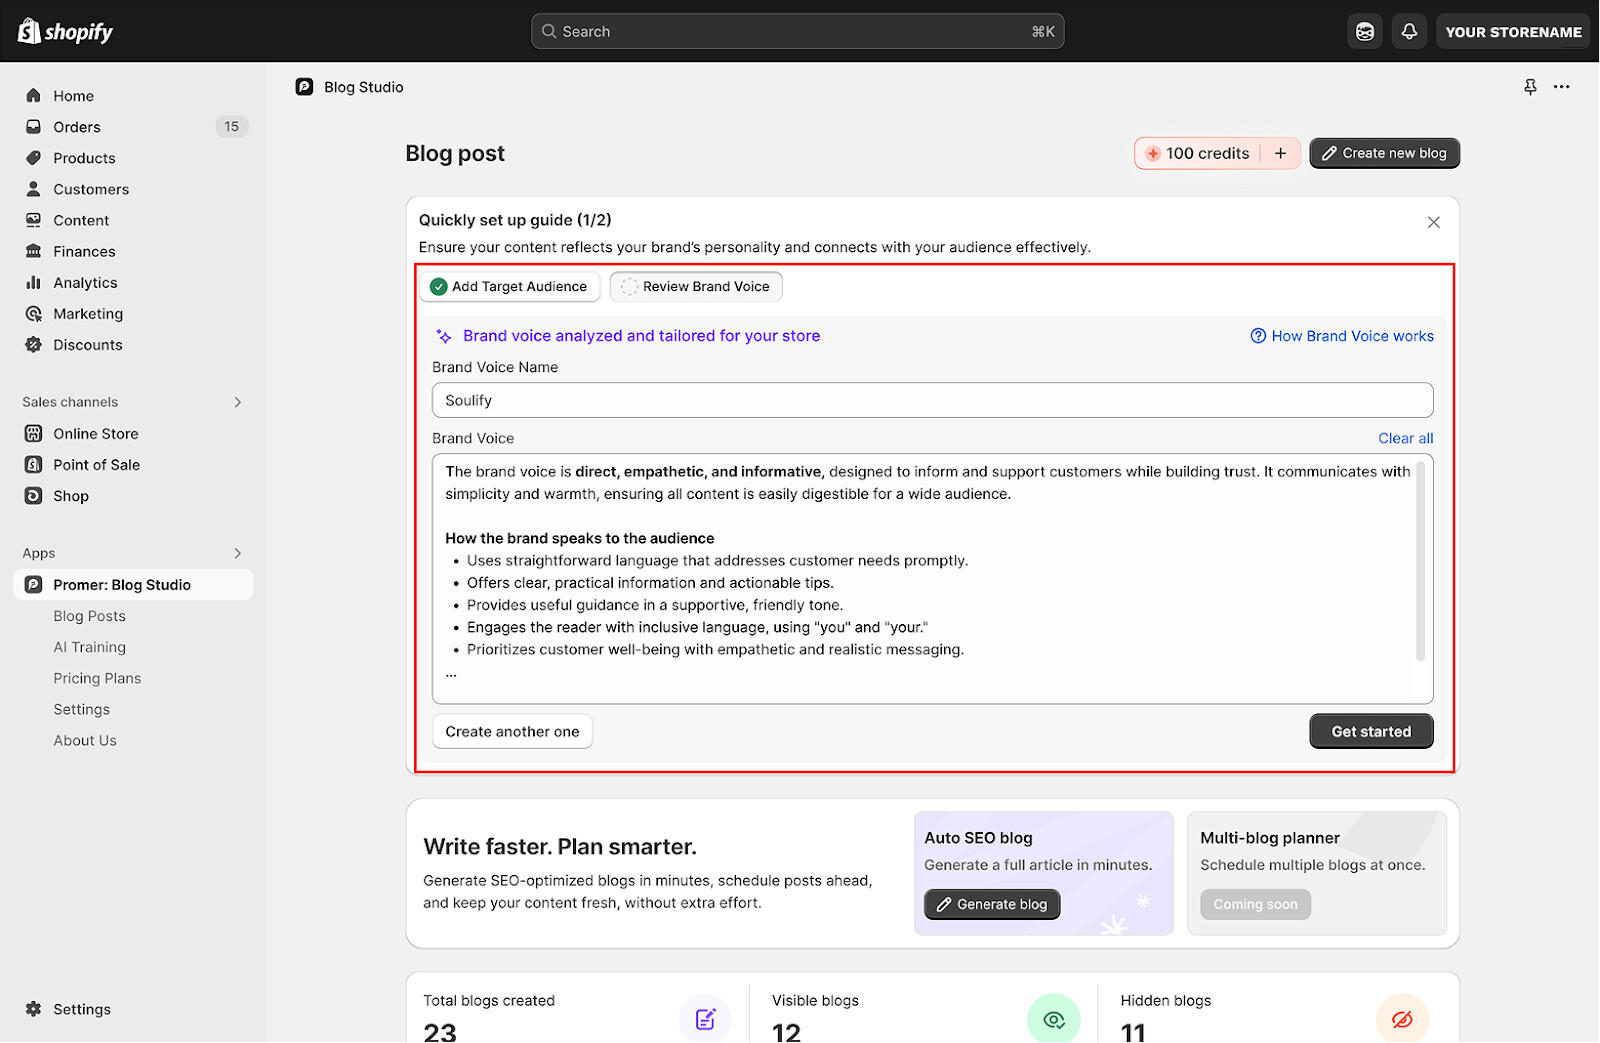Click the Promer Blog Studio app icon
1600x1043 pixels.
[x=34, y=585]
